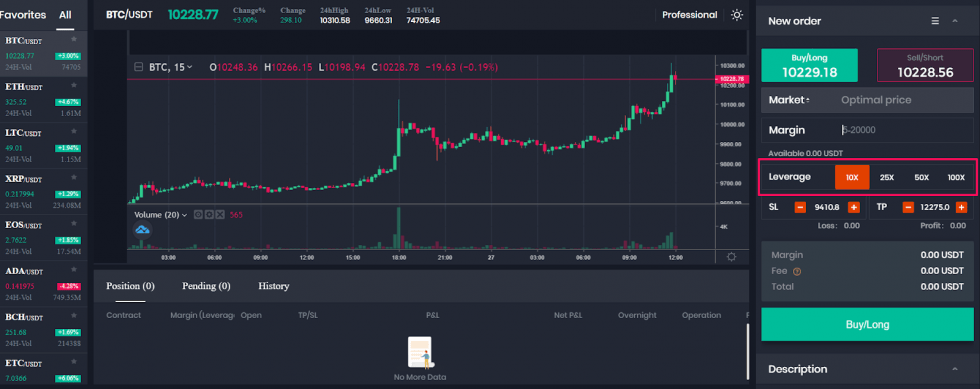Image resolution: width=980 pixels, height=389 pixels.
Task: Hide Volume indicator using eye icon
Action: (x=198, y=215)
